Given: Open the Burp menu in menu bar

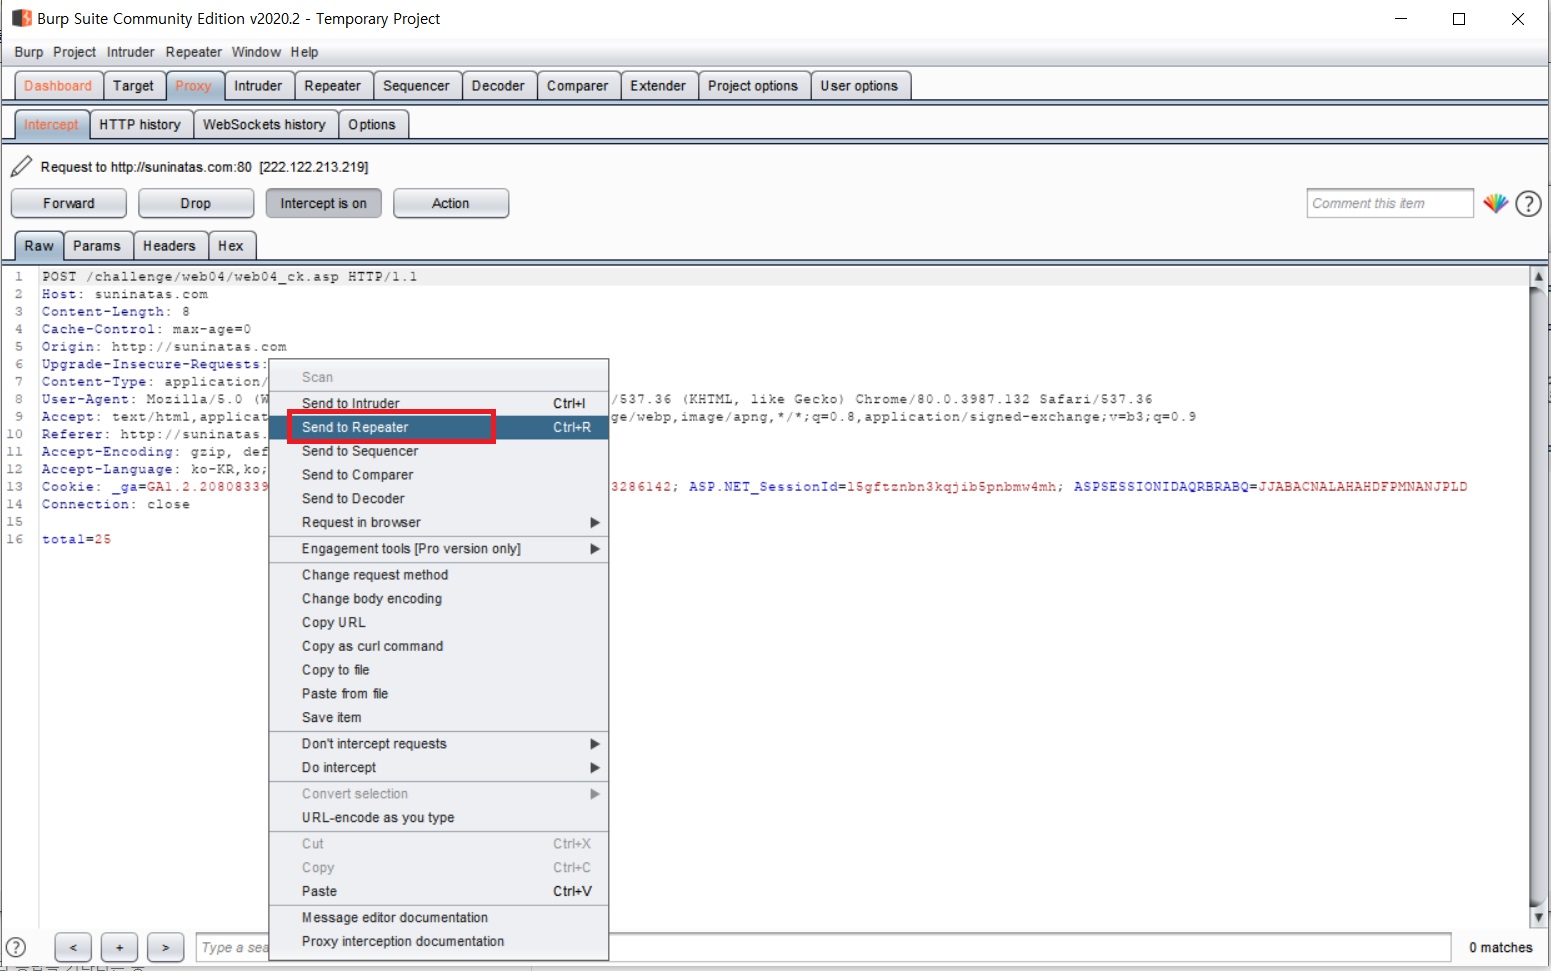Looking at the screenshot, I should click(x=29, y=52).
